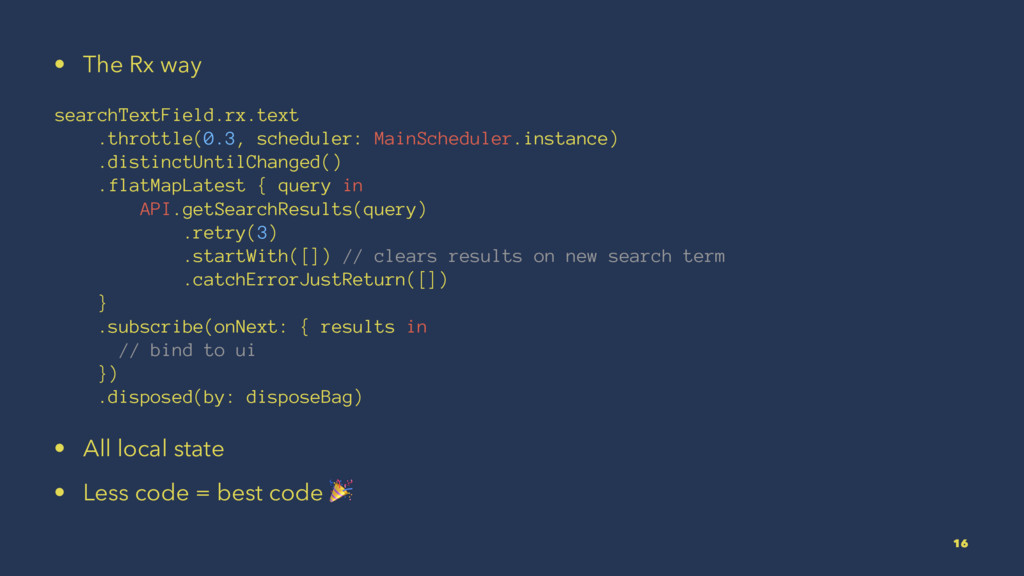The image size is (1024, 576).
Task: Click the party popper emoji
Action: [x=341, y=491]
